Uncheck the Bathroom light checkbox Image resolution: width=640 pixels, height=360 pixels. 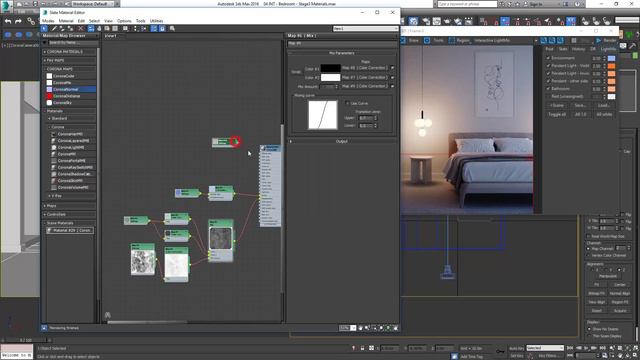[548, 89]
